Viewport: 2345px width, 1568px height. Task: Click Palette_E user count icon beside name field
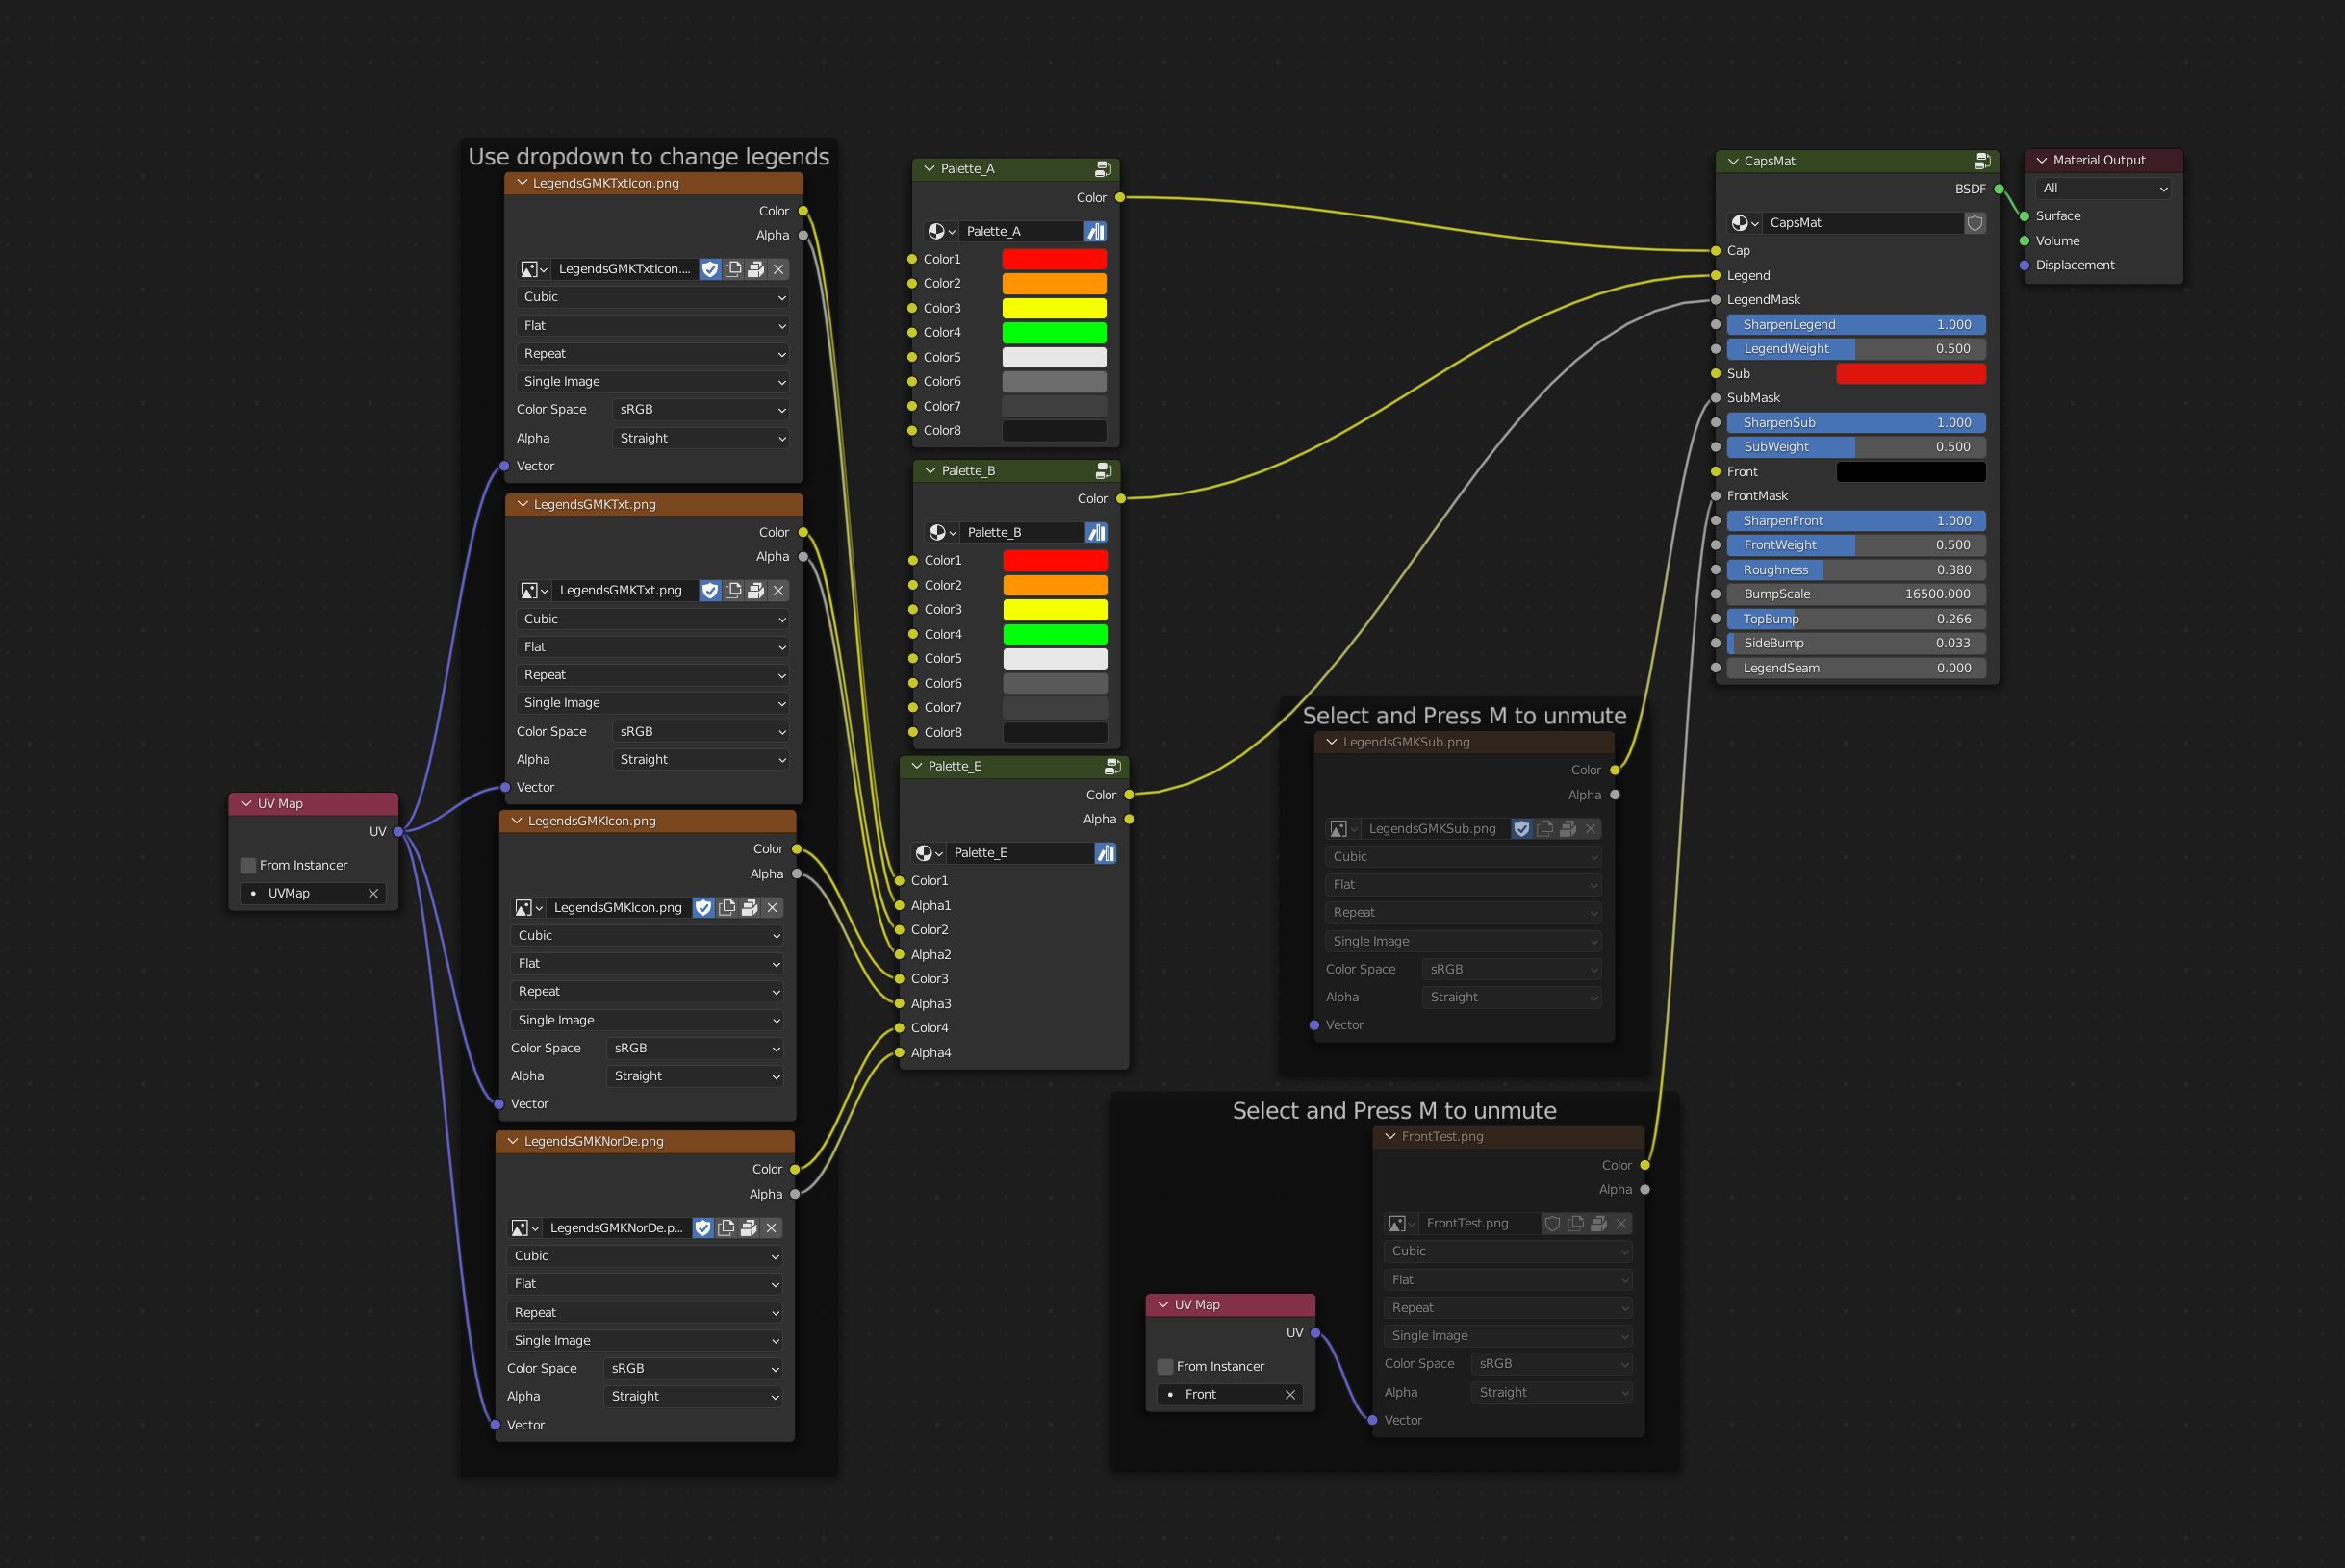(x=1105, y=853)
